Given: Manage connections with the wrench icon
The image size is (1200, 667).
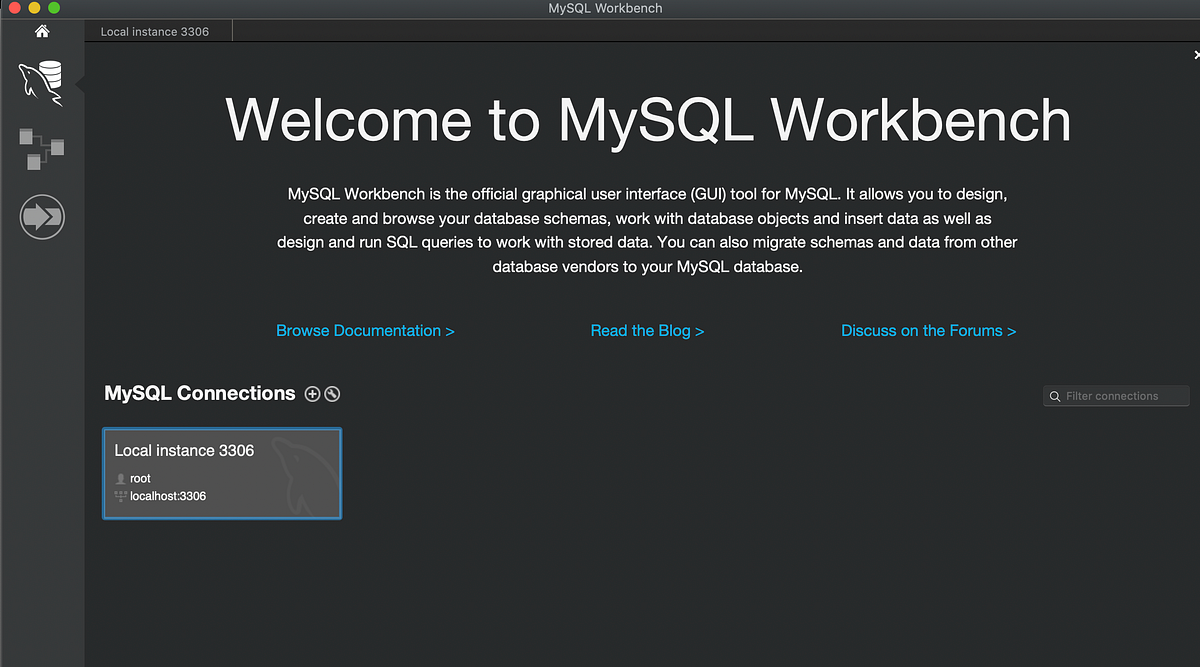Looking at the screenshot, I should pyautogui.click(x=333, y=394).
